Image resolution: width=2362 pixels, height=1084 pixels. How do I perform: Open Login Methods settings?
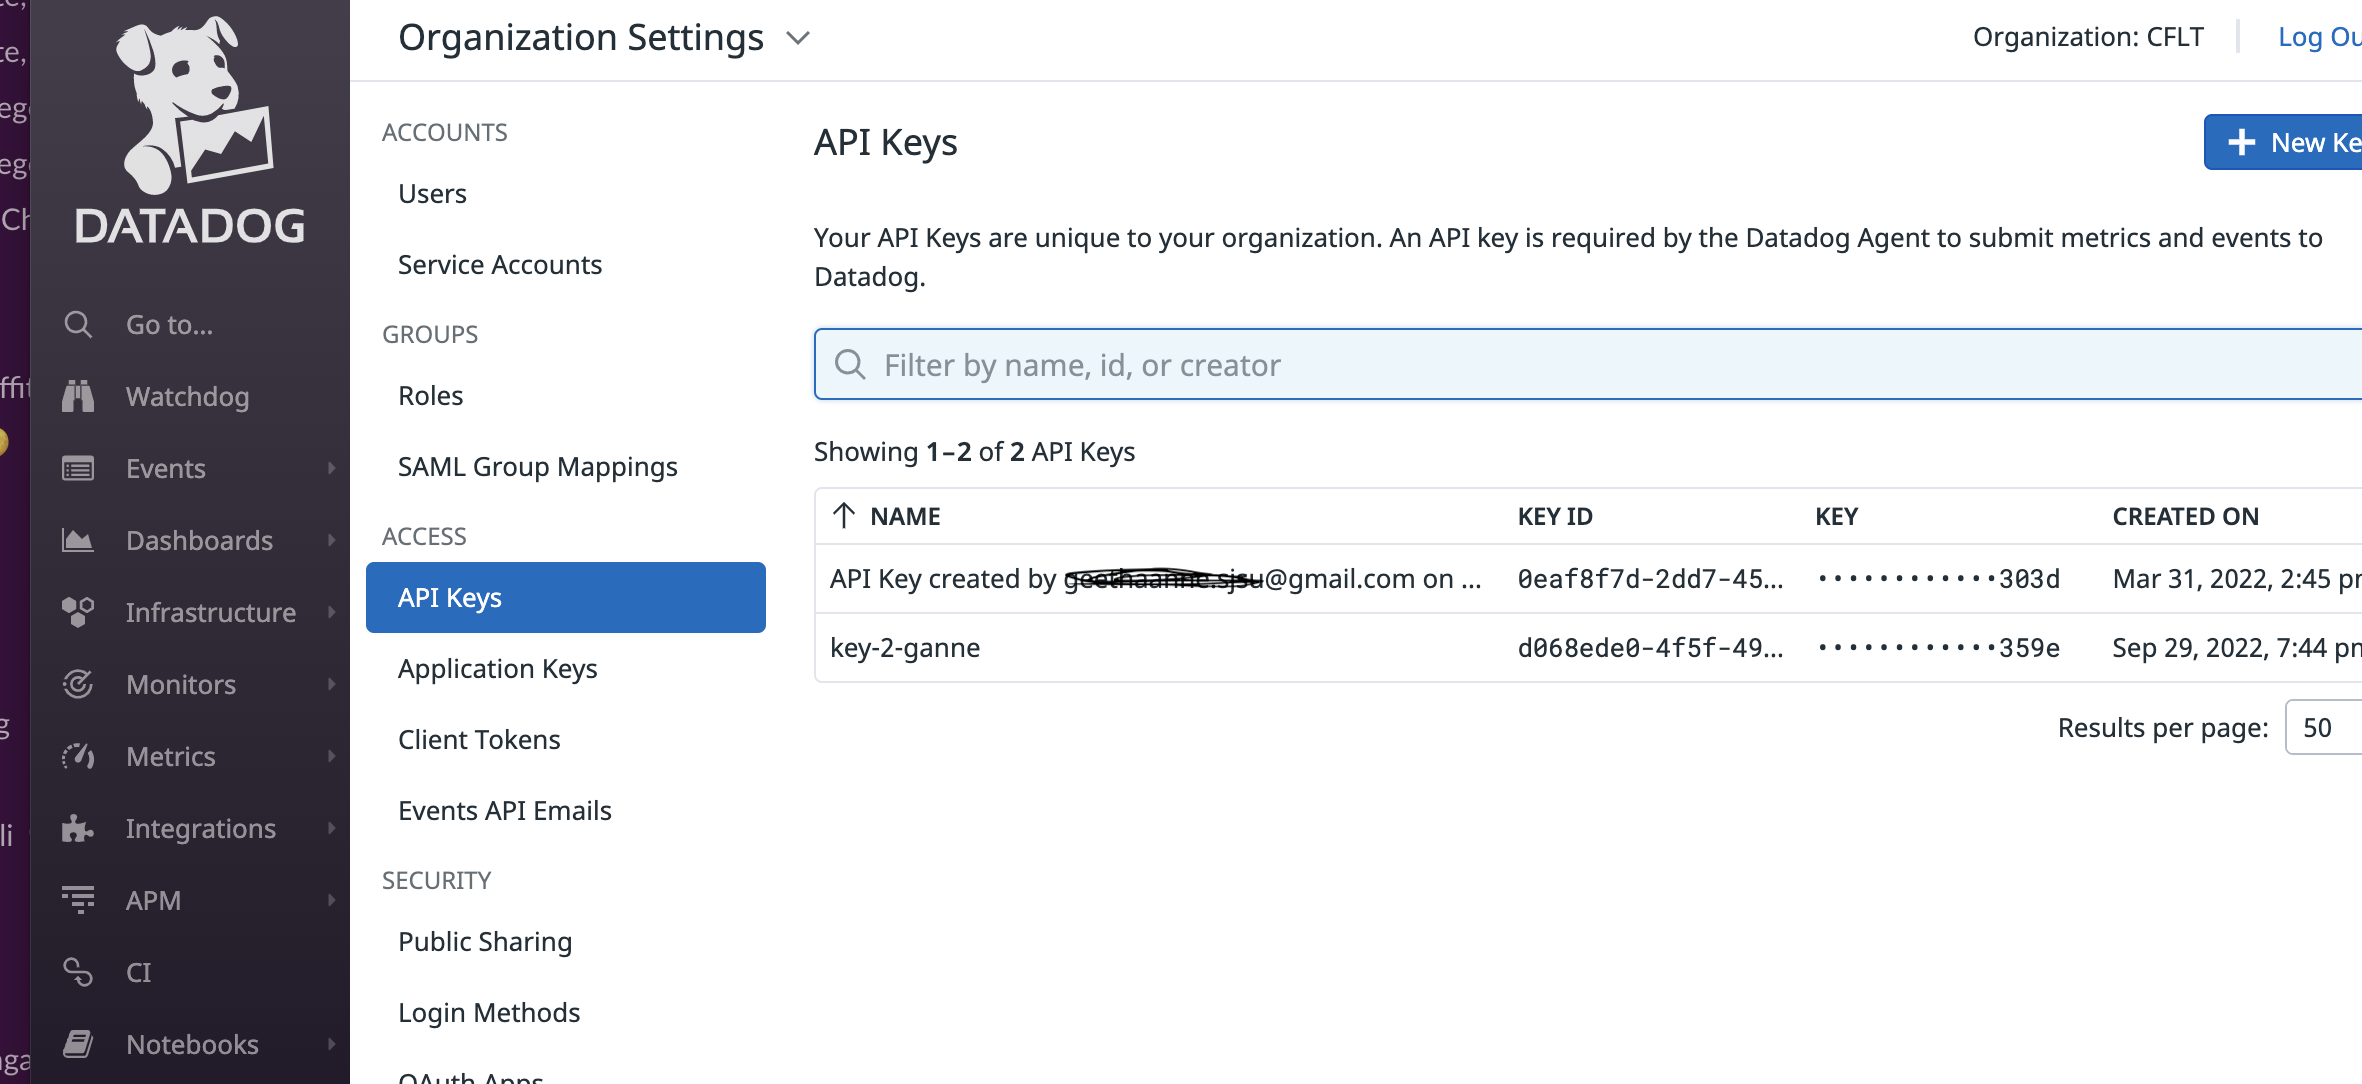(489, 1012)
